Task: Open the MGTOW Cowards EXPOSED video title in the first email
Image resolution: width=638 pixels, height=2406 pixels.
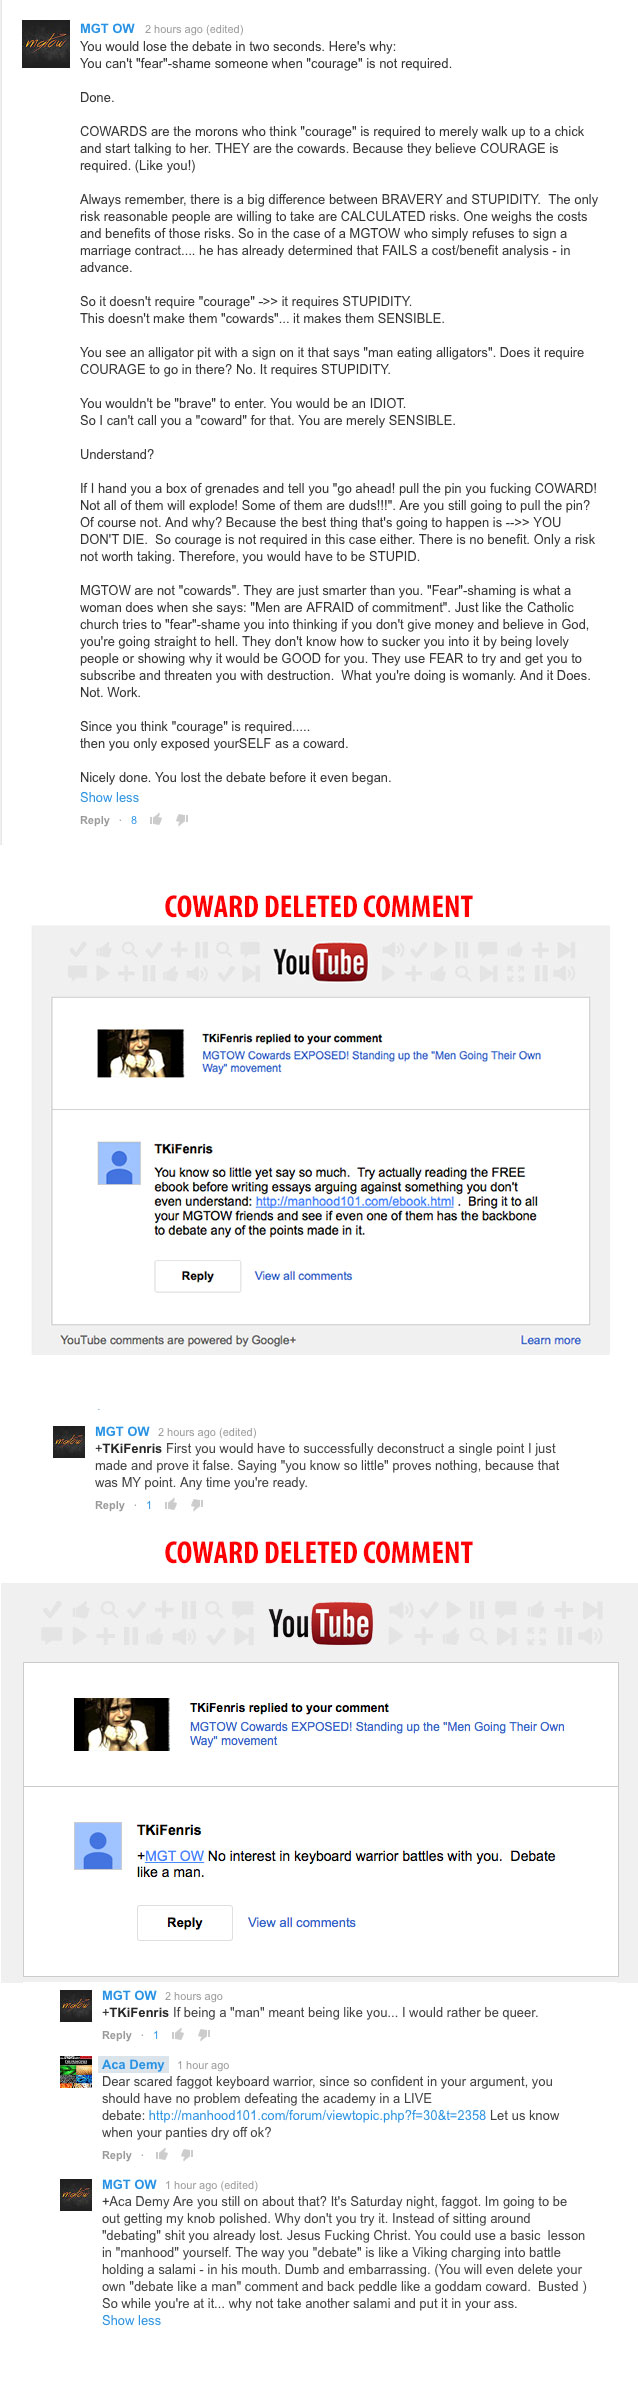Action: click(x=371, y=1061)
